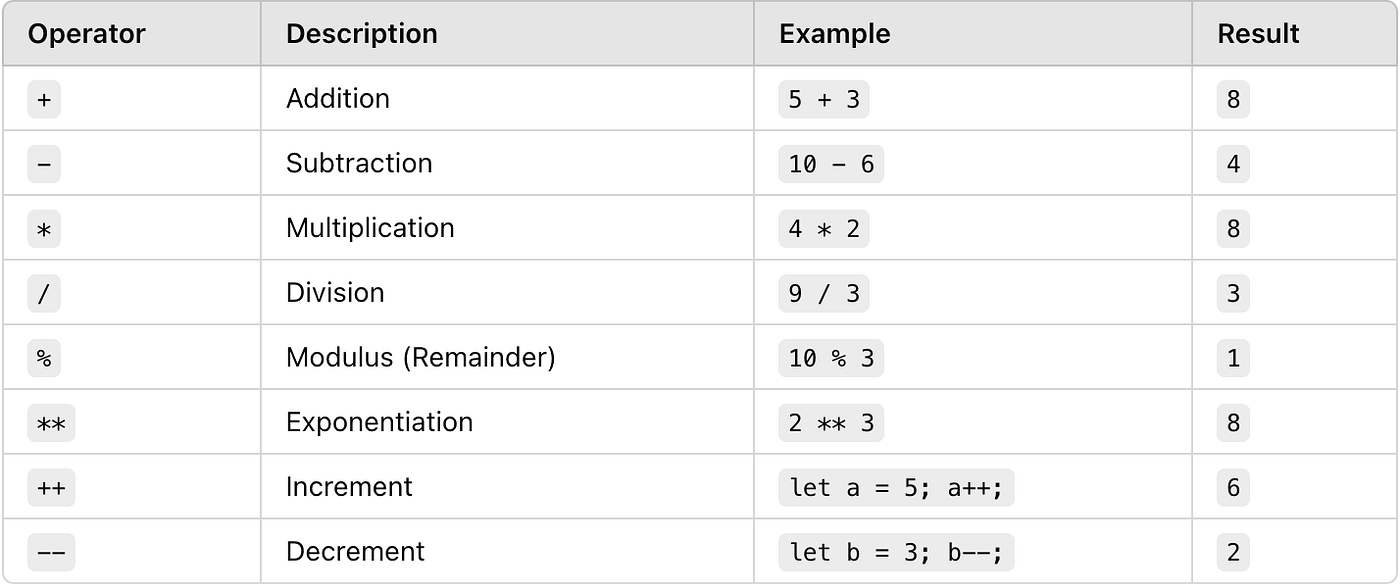Click the asterisk multiplication operator chip

point(44,229)
